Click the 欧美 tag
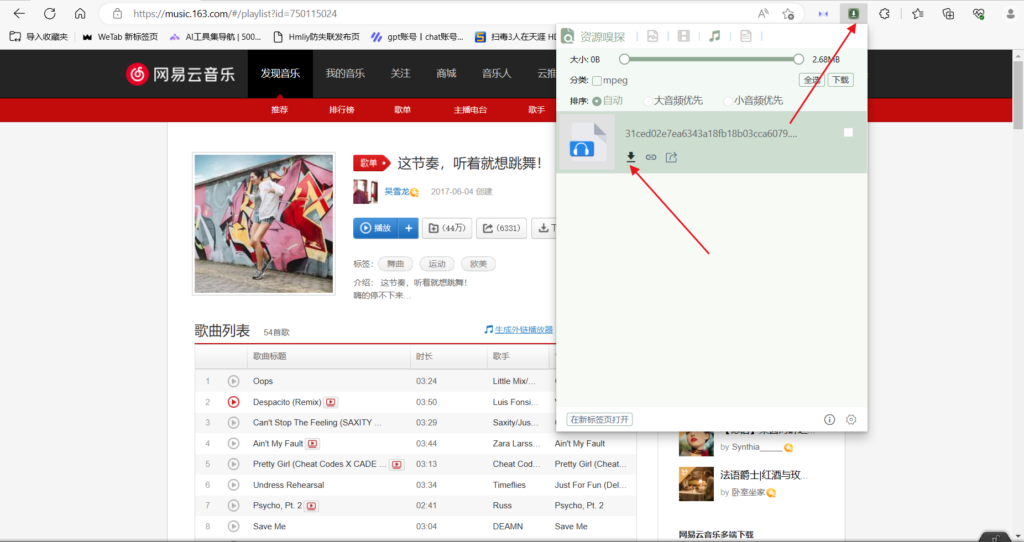The width and height of the screenshot is (1024, 542). coord(478,264)
